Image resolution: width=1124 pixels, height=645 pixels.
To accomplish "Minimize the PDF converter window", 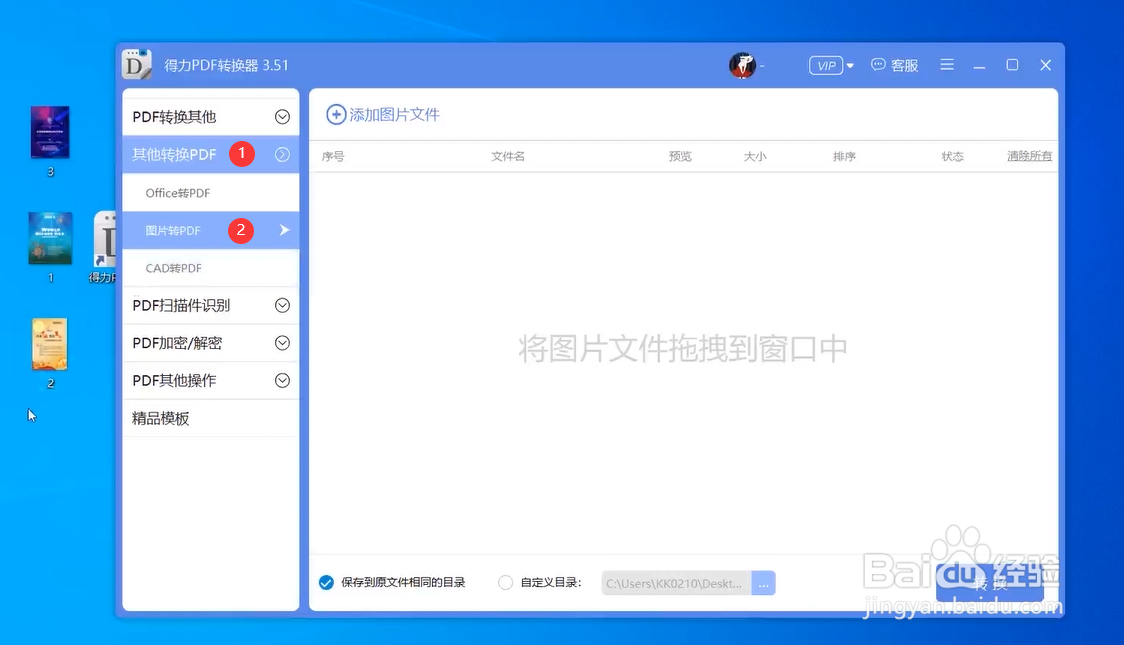I will (x=979, y=66).
